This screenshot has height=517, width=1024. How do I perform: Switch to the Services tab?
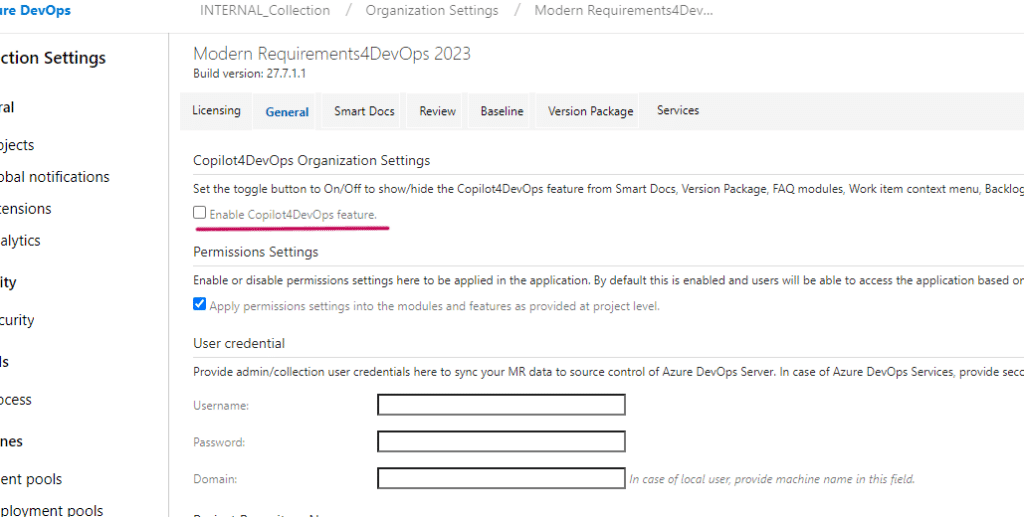point(678,110)
